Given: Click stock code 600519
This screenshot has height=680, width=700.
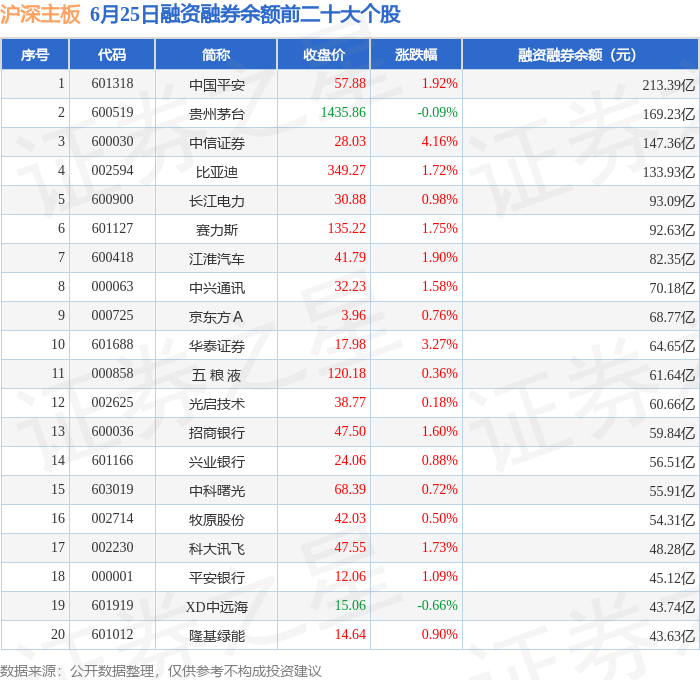Looking at the screenshot, I should tap(112, 113).
